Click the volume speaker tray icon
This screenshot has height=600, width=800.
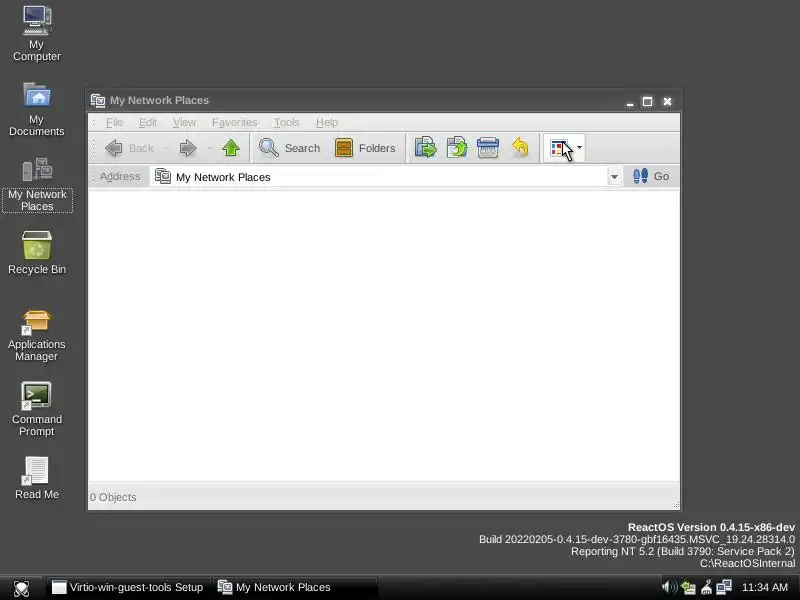coord(669,587)
